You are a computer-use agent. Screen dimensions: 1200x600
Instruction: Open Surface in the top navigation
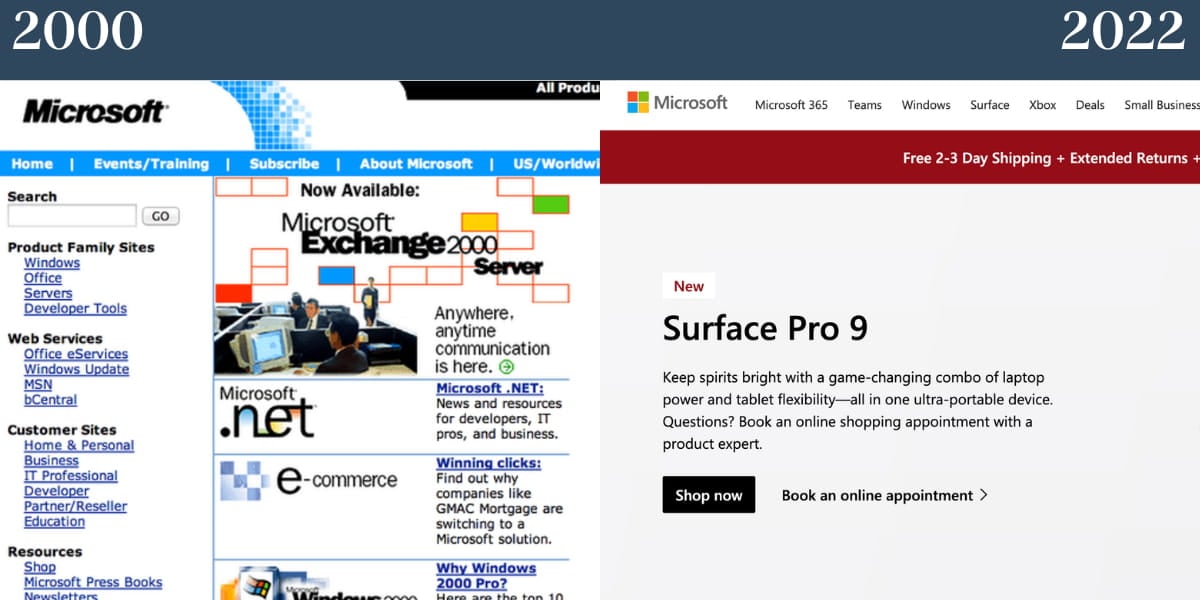(990, 105)
